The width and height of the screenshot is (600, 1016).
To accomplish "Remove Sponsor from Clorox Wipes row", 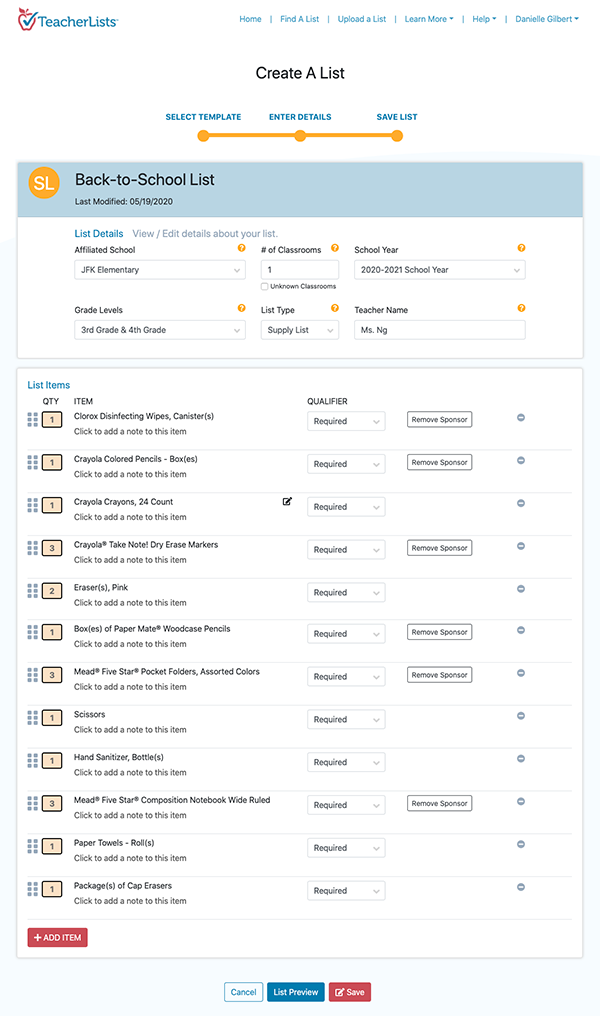I will pos(439,420).
